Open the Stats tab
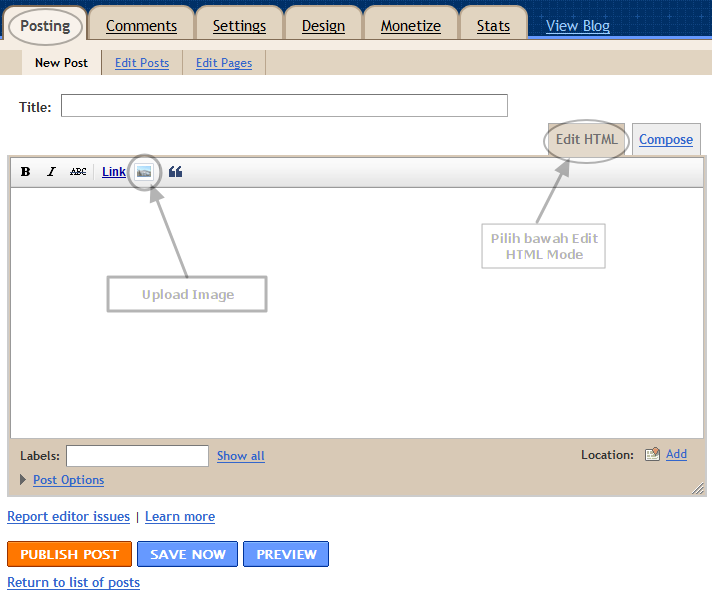This screenshot has height=595, width=712. 493,26
